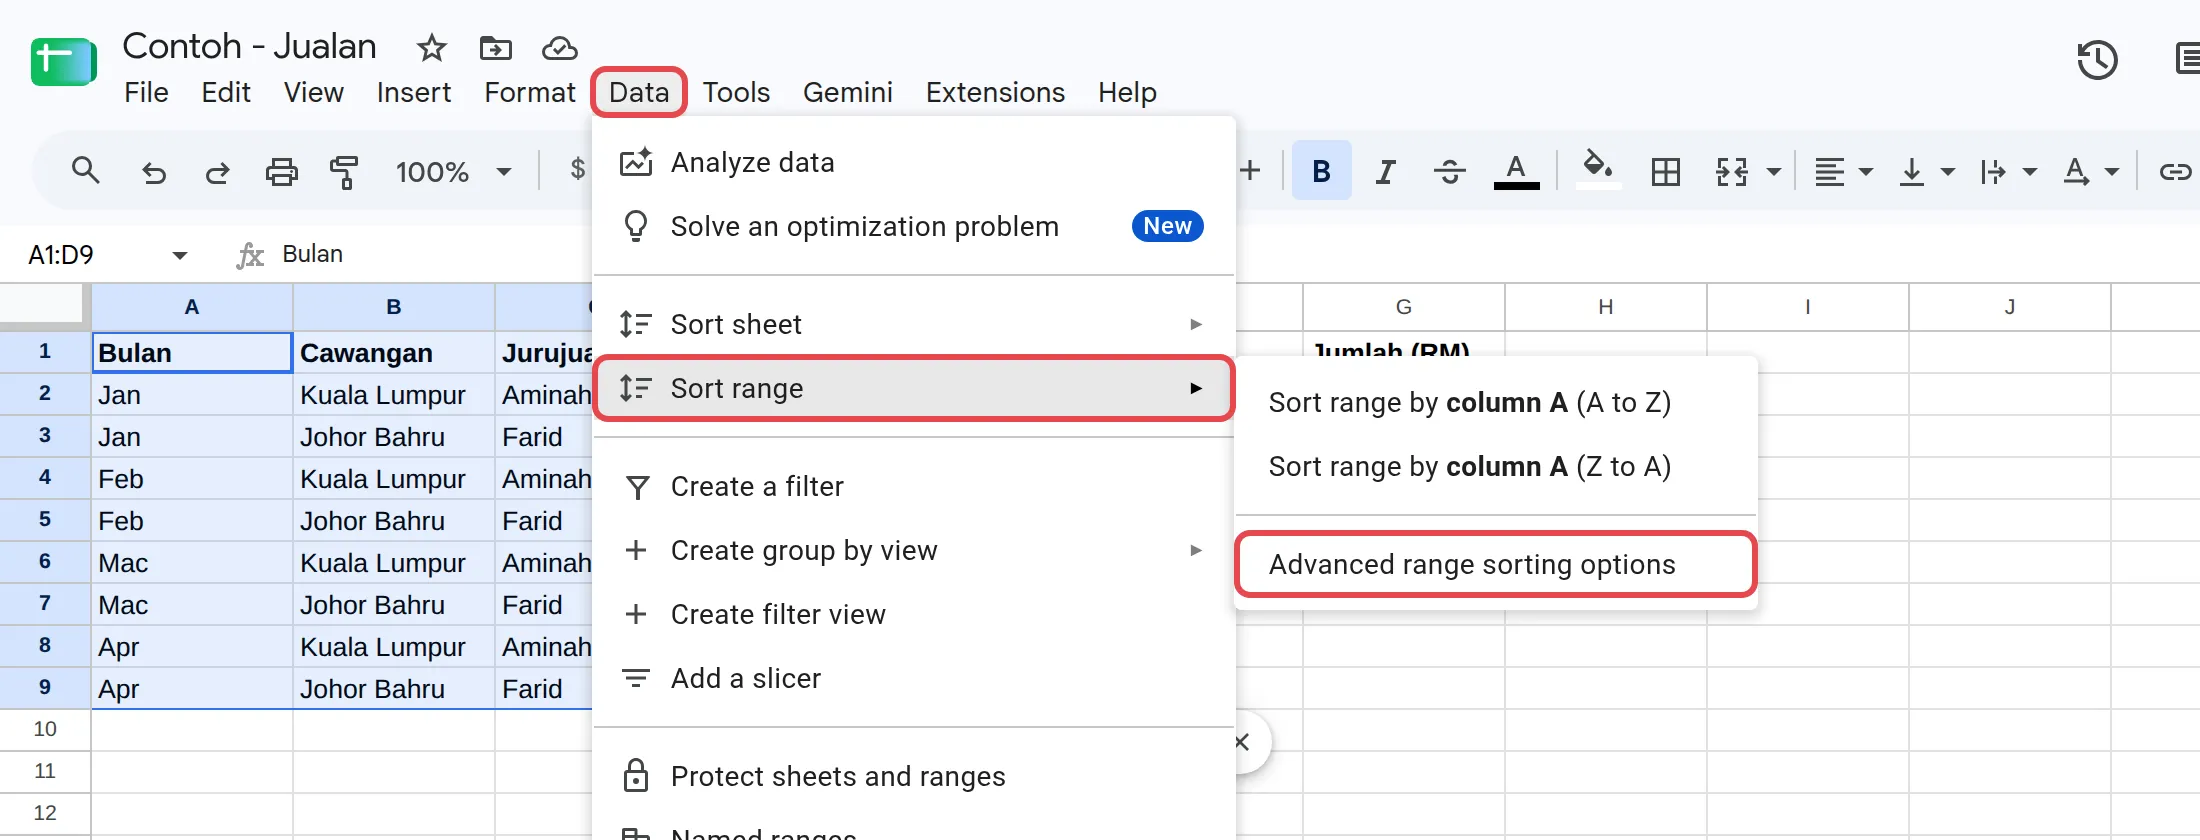Click the search menus magnifier icon
This screenshot has height=840, width=2200.
click(85, 171)
